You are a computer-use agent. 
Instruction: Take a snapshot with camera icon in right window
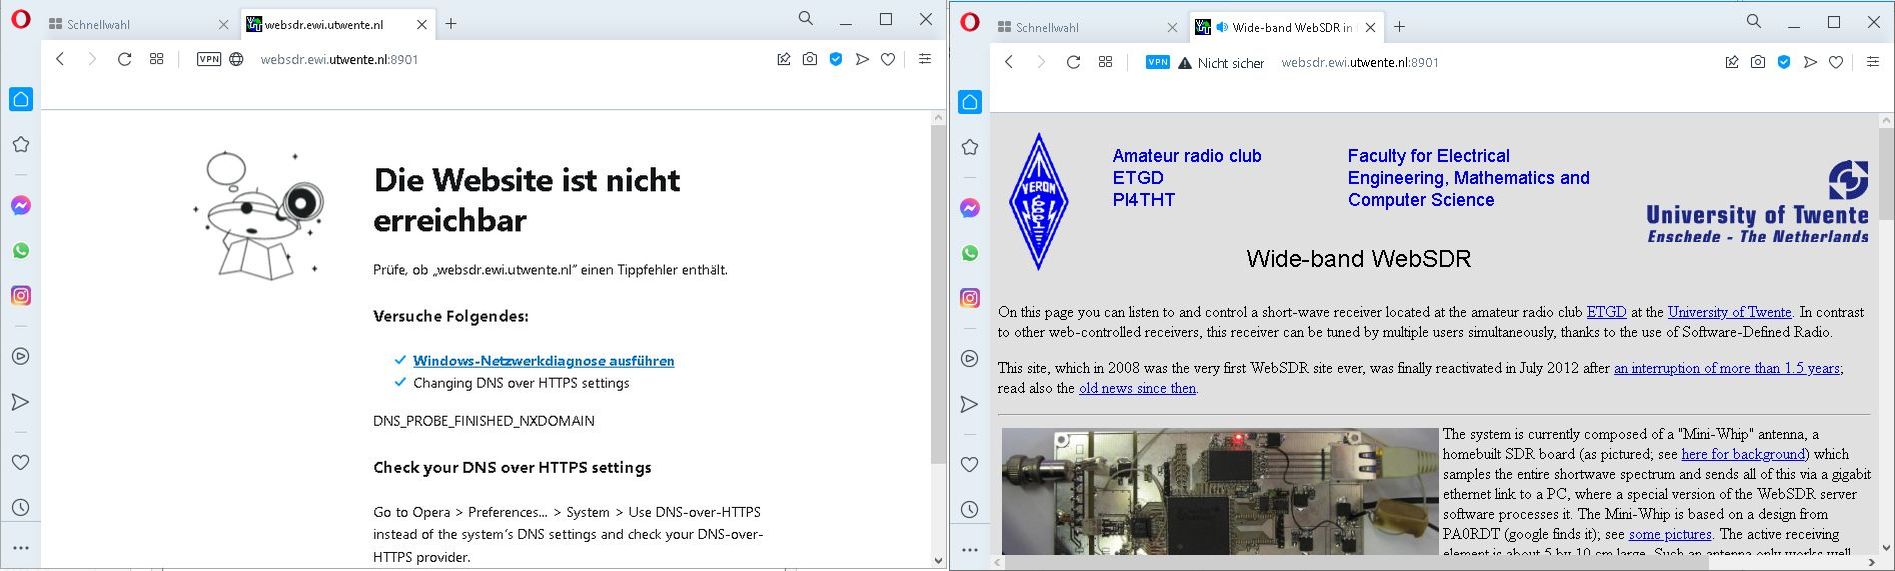click(1757, 62)
